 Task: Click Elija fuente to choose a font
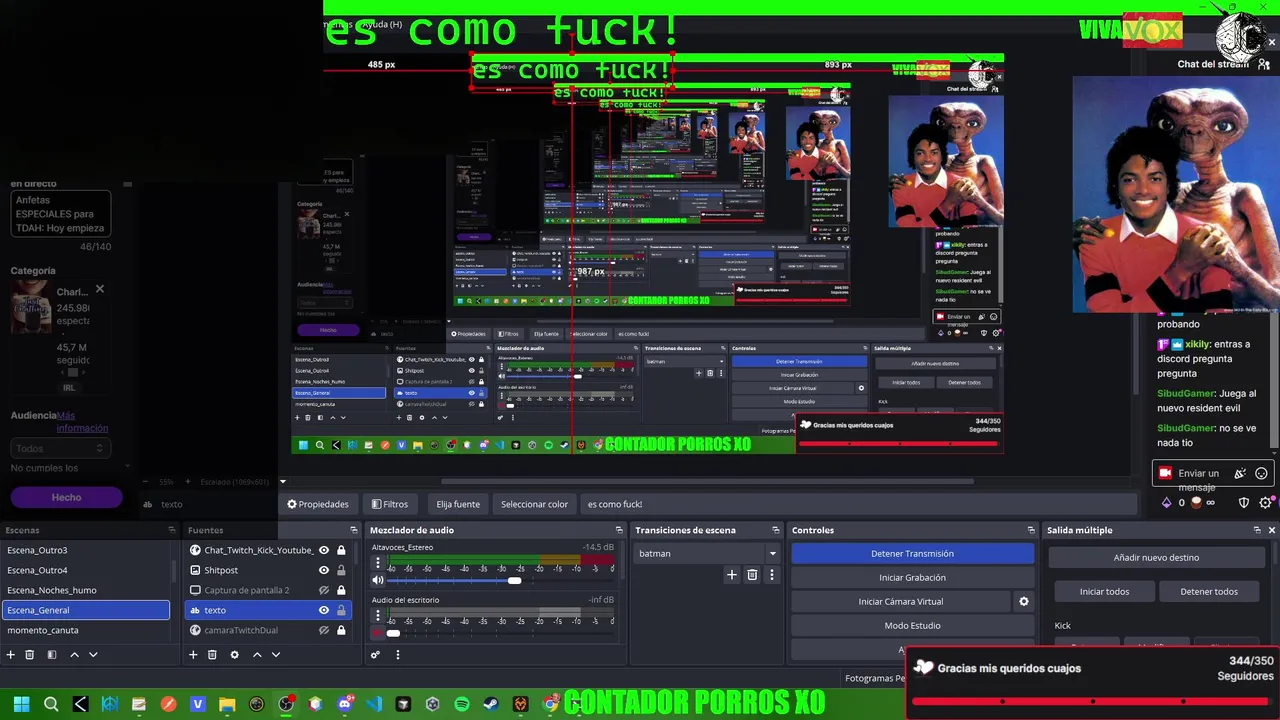point(458,504)
